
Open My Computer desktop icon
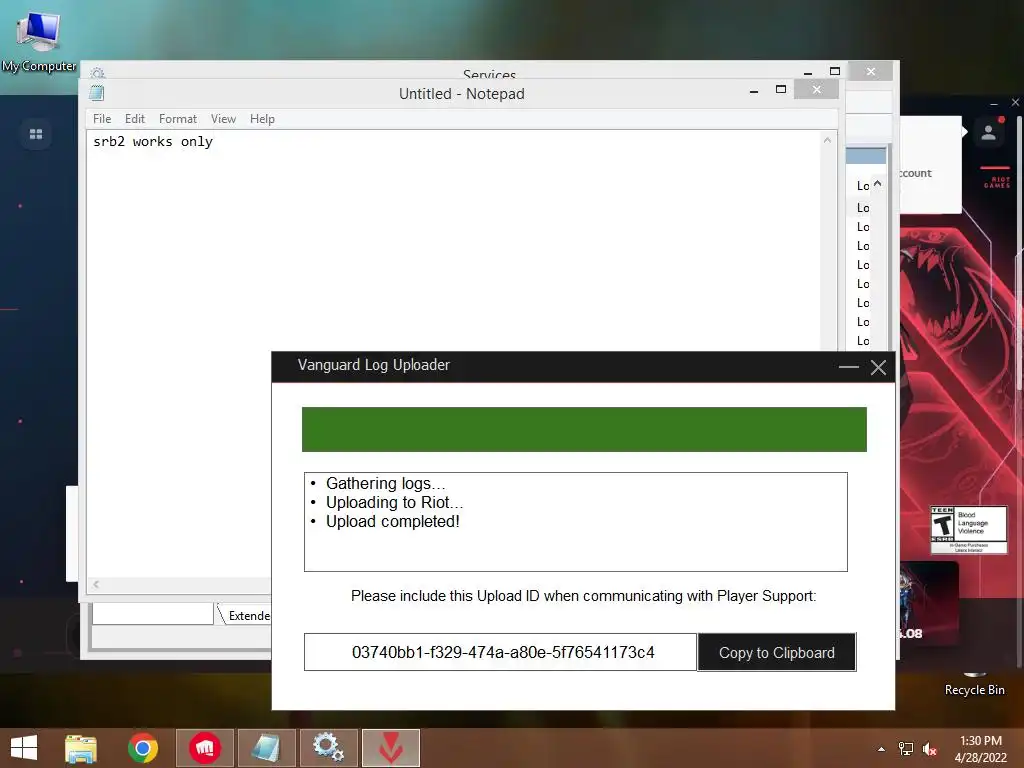point(39,40)
